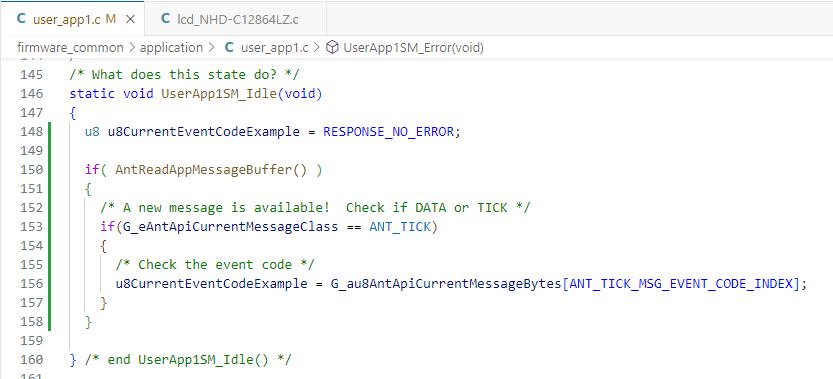Open firmware_common breadcrumb folder

pos(70,47)
